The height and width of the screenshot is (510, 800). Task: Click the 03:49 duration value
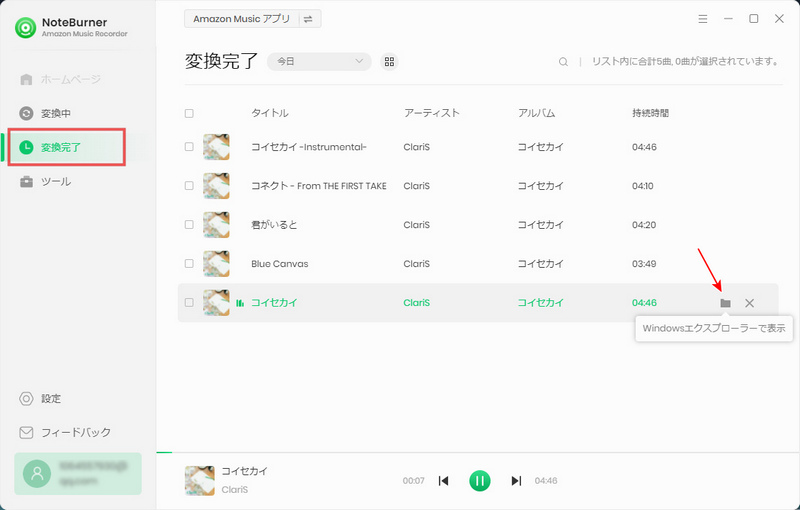[x=644, y=264]
